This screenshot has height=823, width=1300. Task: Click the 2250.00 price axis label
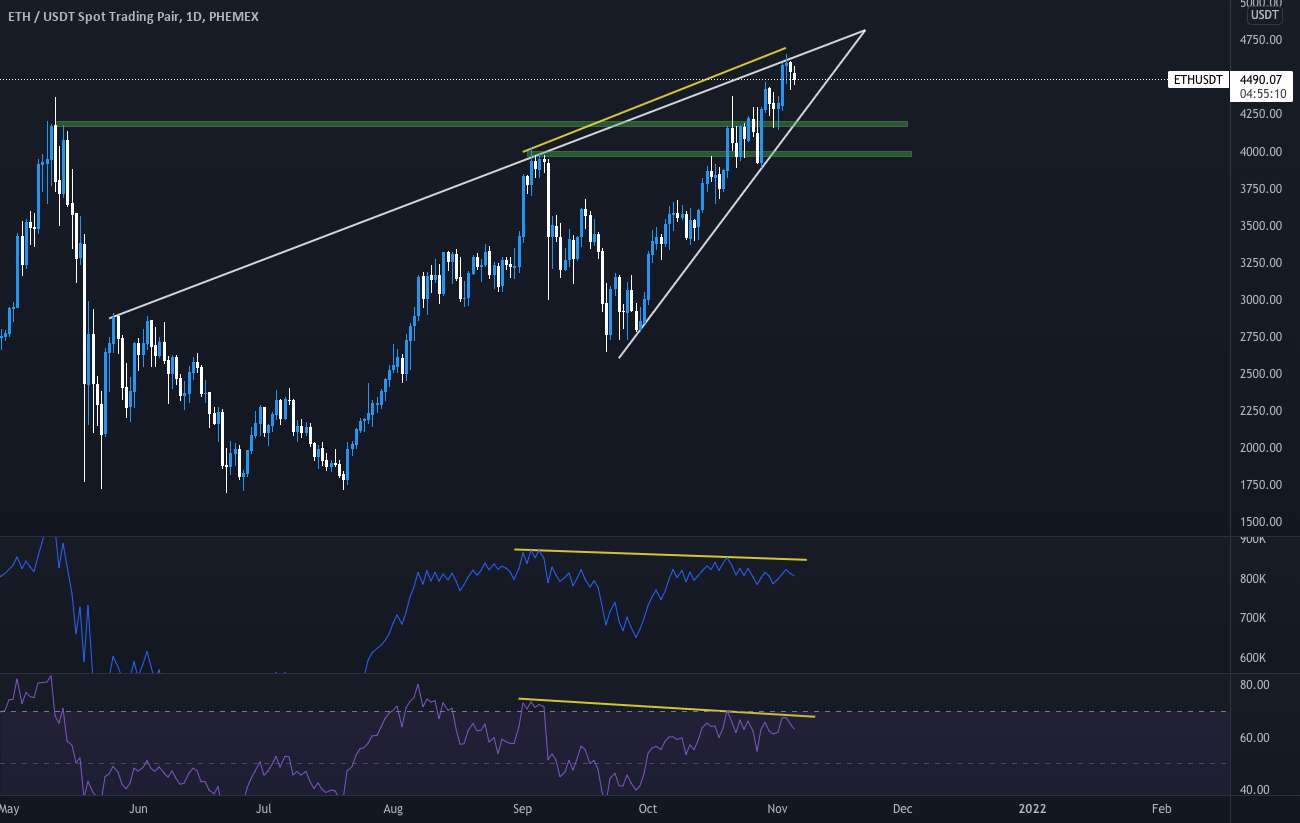pyautogui.click(x=1260, y=411)
